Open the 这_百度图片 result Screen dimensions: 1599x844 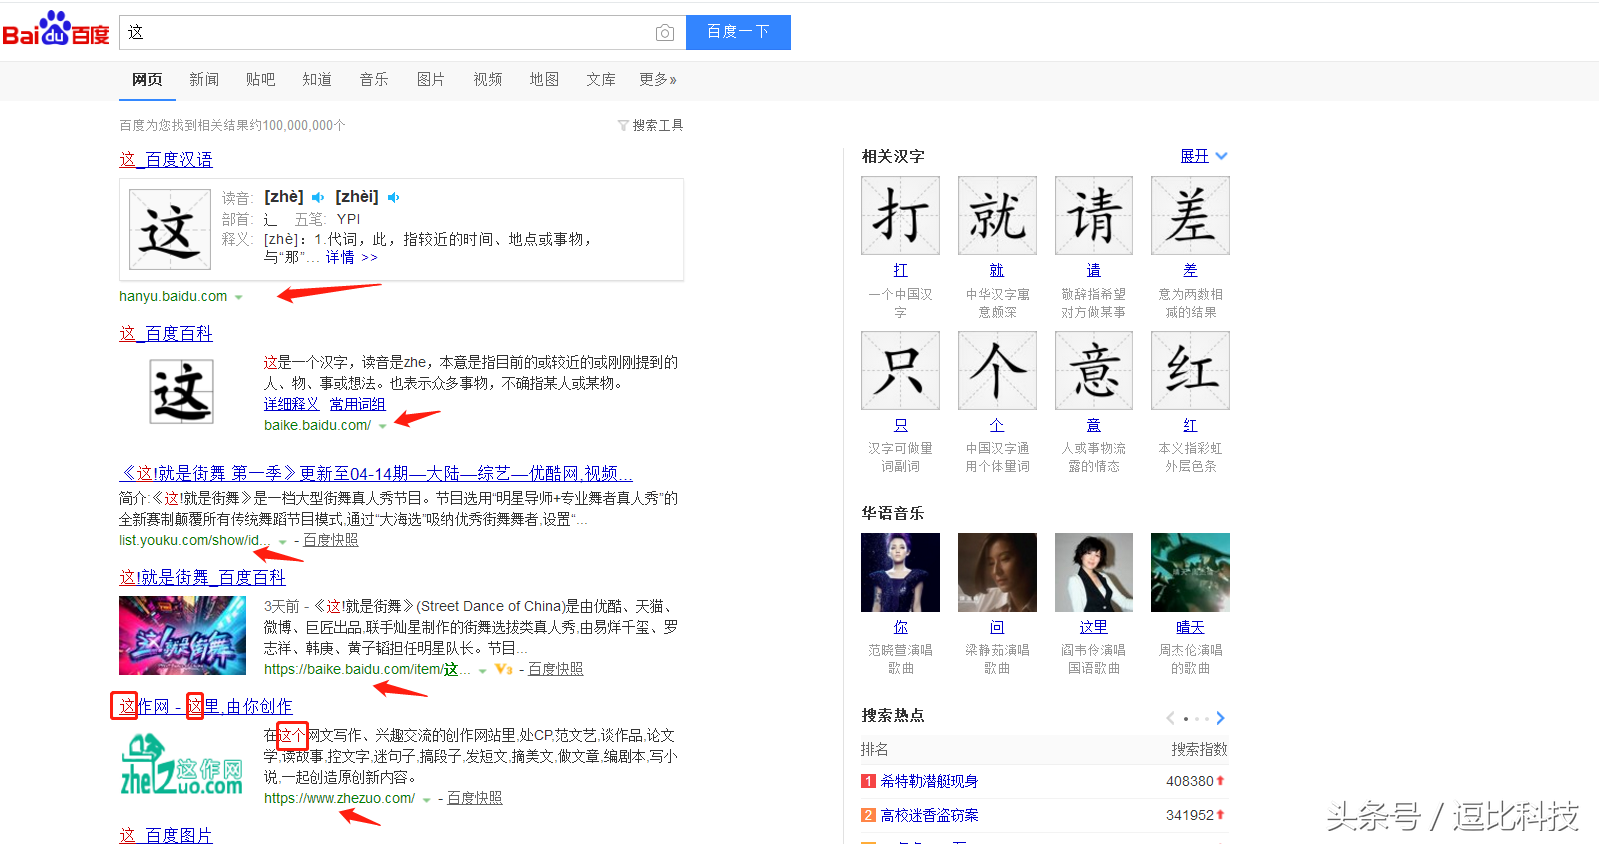click(166, 836)
